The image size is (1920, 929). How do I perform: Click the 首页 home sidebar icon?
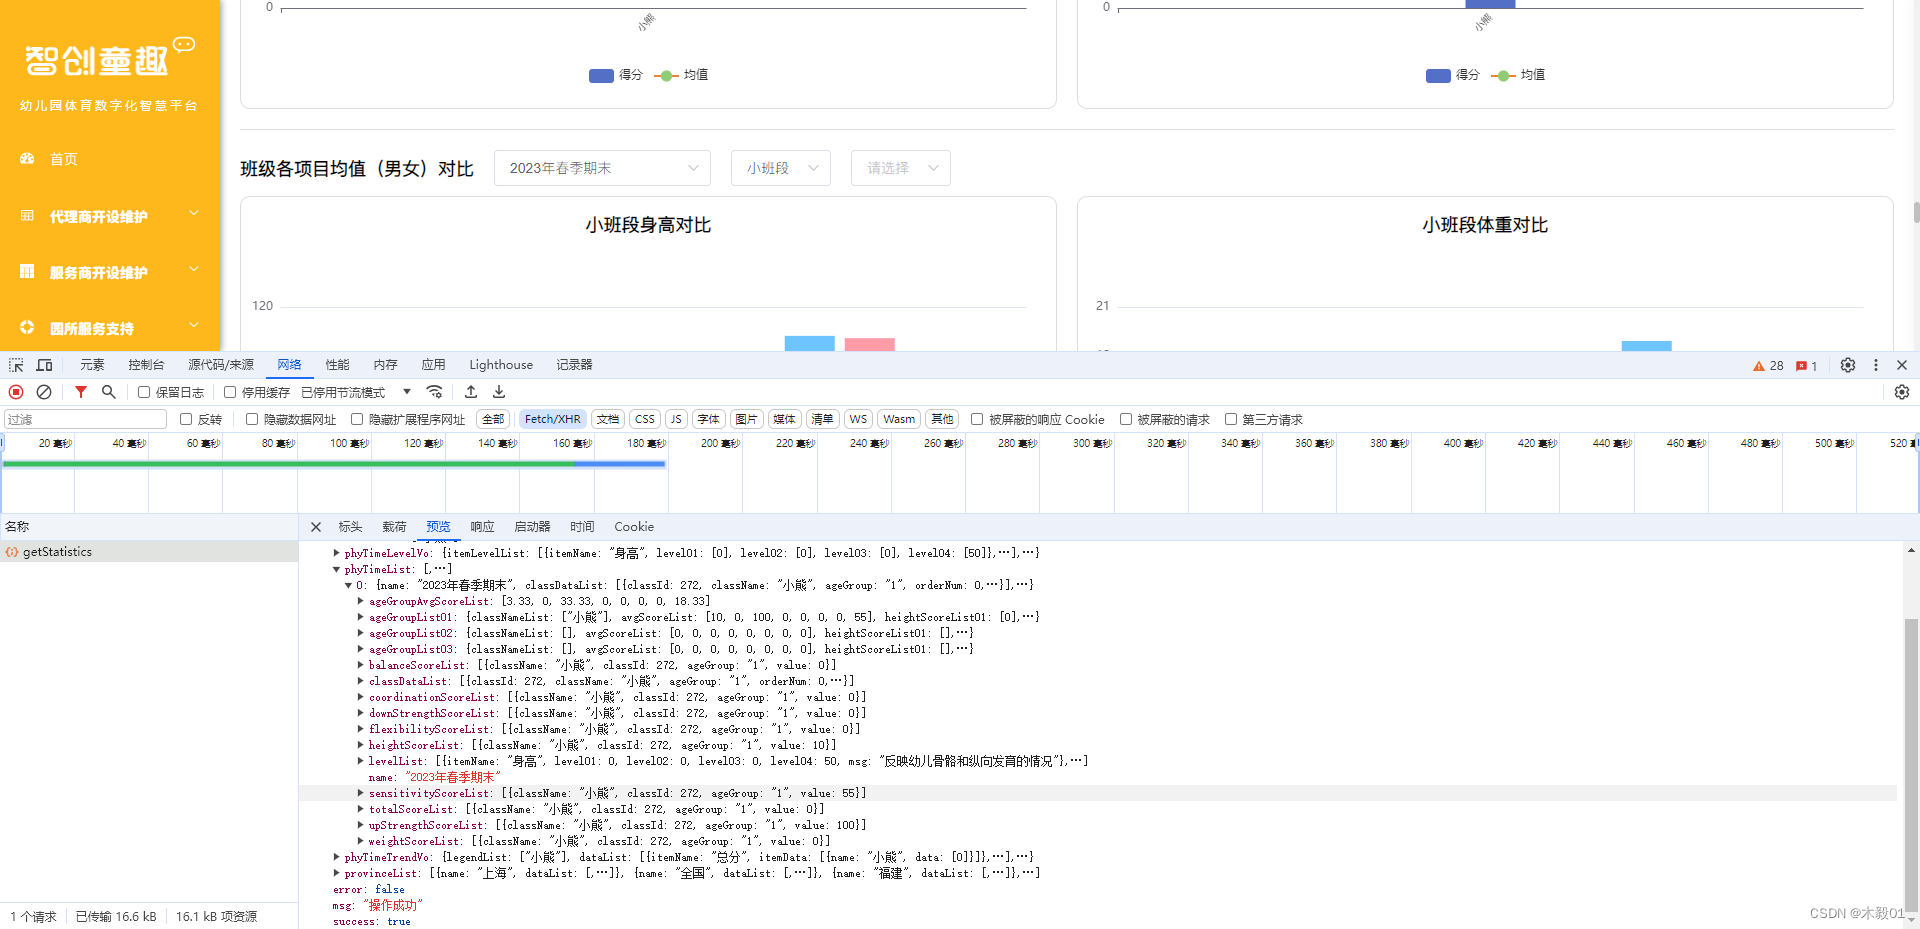coord(27,159)
